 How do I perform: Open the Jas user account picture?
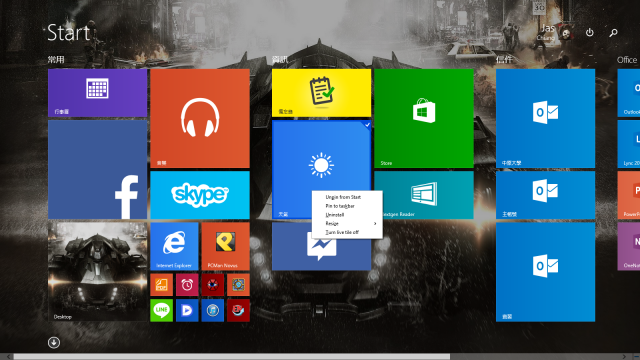566,33
